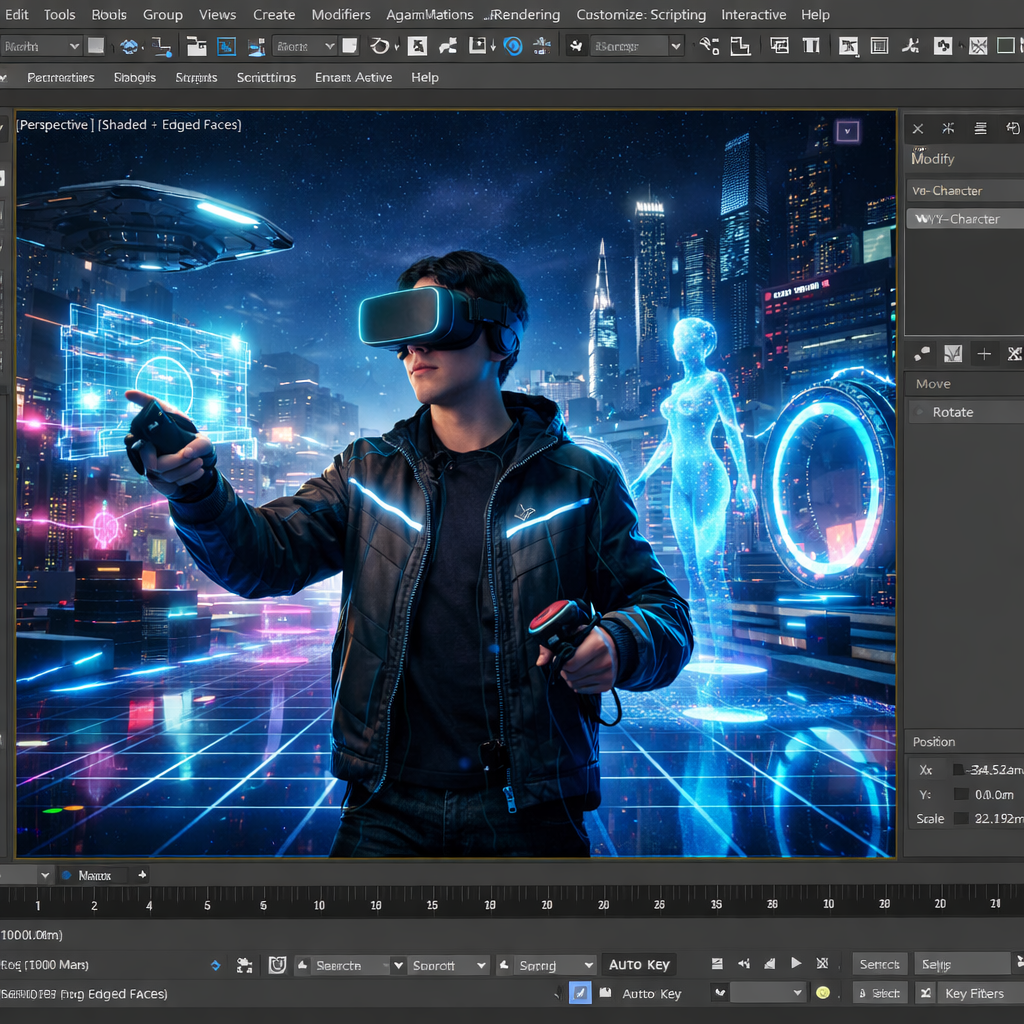Select the Rotate option in the panel
1024x1024 pixels.
click(x=952, y=412)
